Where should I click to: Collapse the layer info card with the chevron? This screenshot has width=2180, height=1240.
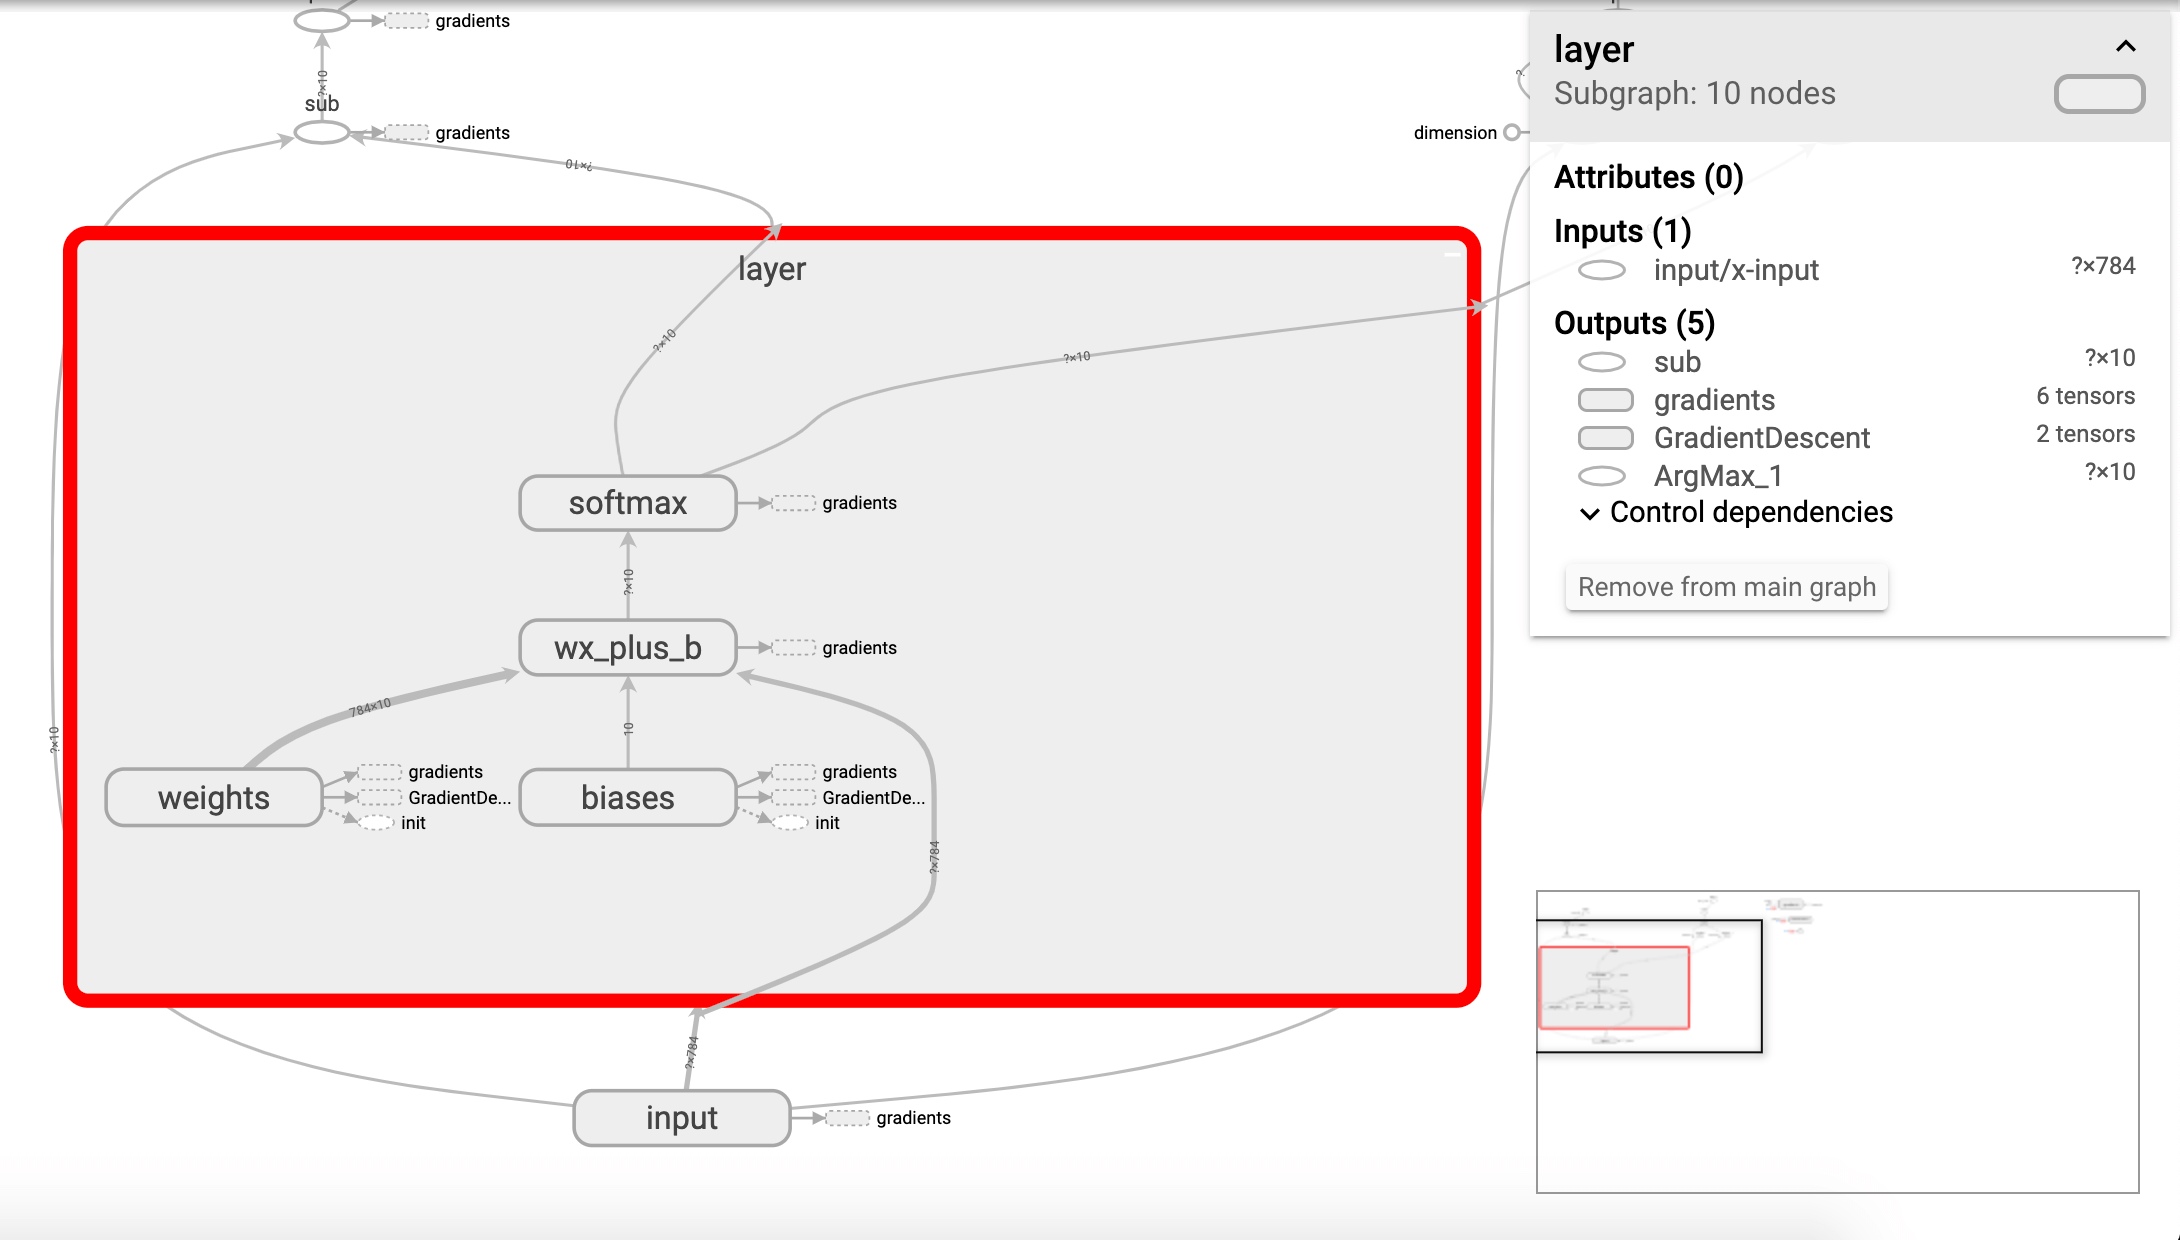tap(2125, 47)
